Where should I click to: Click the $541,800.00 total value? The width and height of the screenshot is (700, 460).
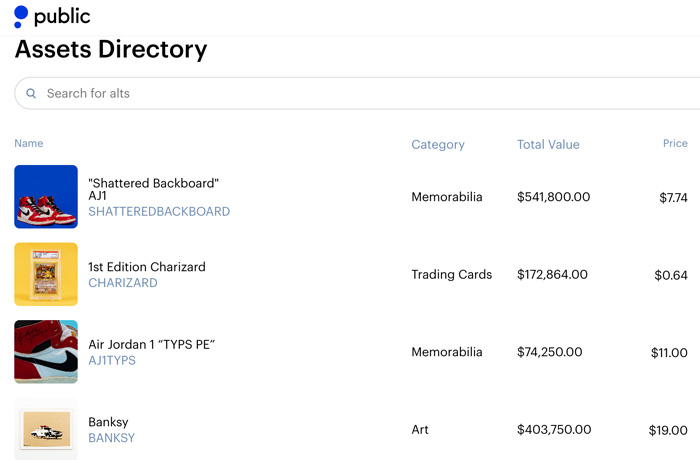[554, 197]
